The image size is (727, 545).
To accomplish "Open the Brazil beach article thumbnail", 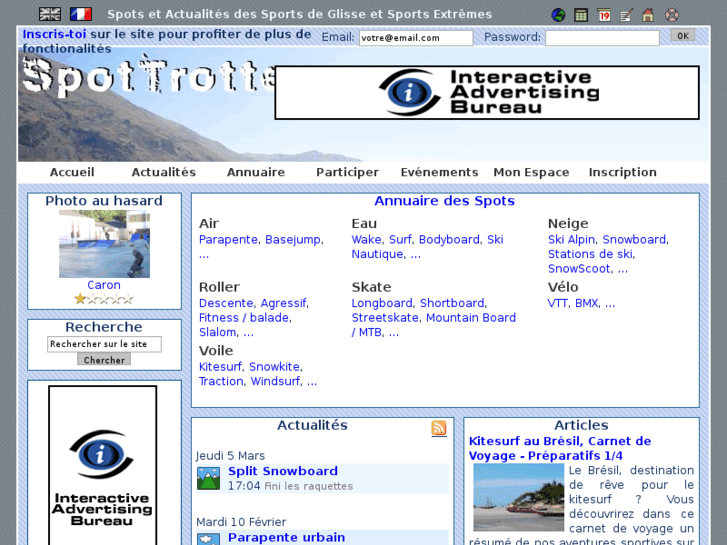I will (x=518, y=497).
